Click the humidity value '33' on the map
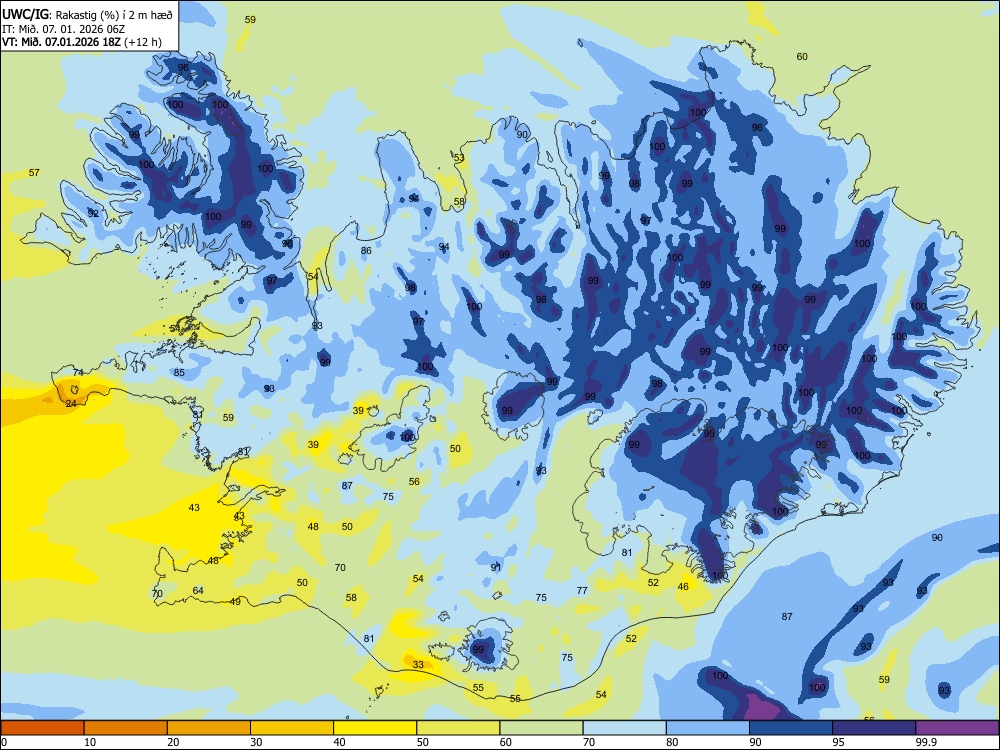Screen dimensions: 1000x750 418,665
